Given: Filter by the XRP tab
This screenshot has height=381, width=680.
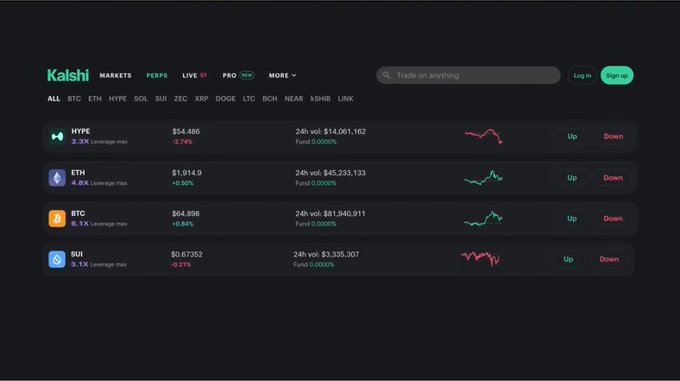Looking at the screenshot, I should [201, 99].
